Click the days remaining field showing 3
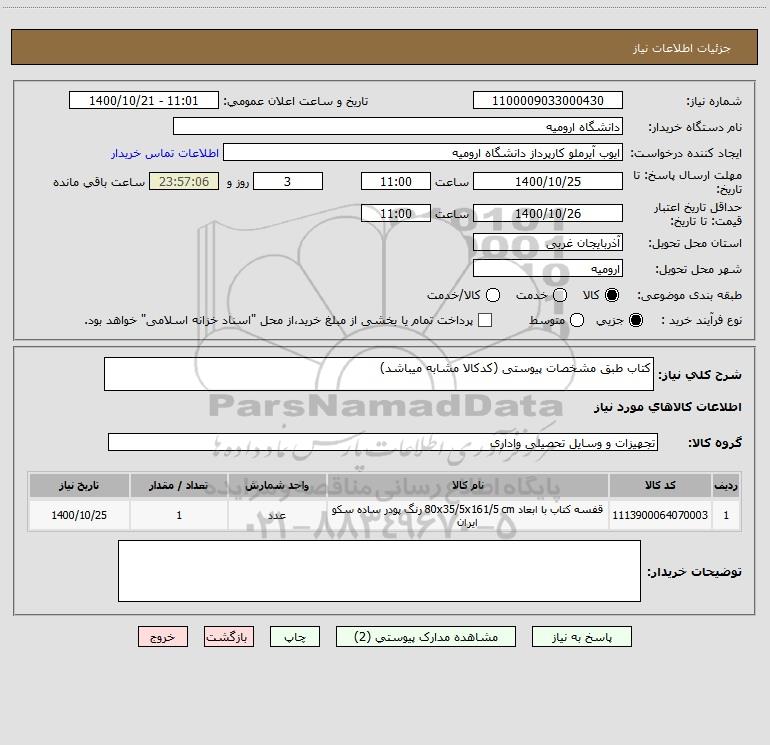Viewport: 770px width, 745px height. point(288,181)
